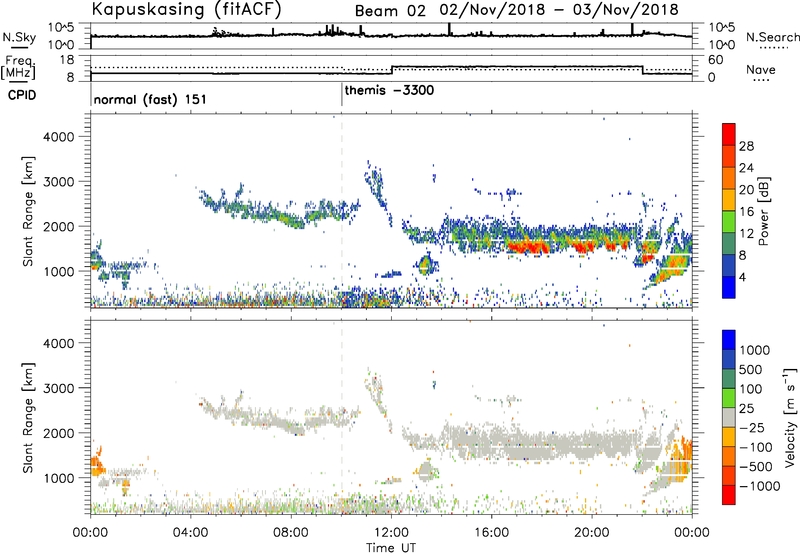Click the 'themis -3300' CPID text
Screen dimensions: 800x554
[x=389, y=91]
